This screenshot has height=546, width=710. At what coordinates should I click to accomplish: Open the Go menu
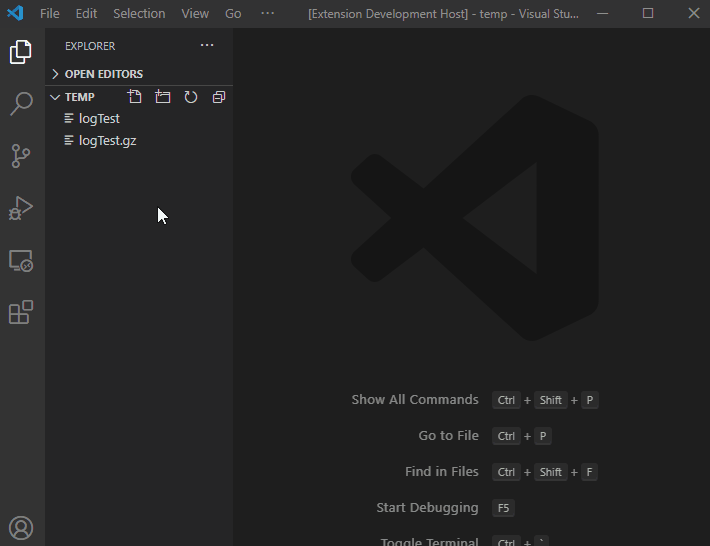(233, 14)
